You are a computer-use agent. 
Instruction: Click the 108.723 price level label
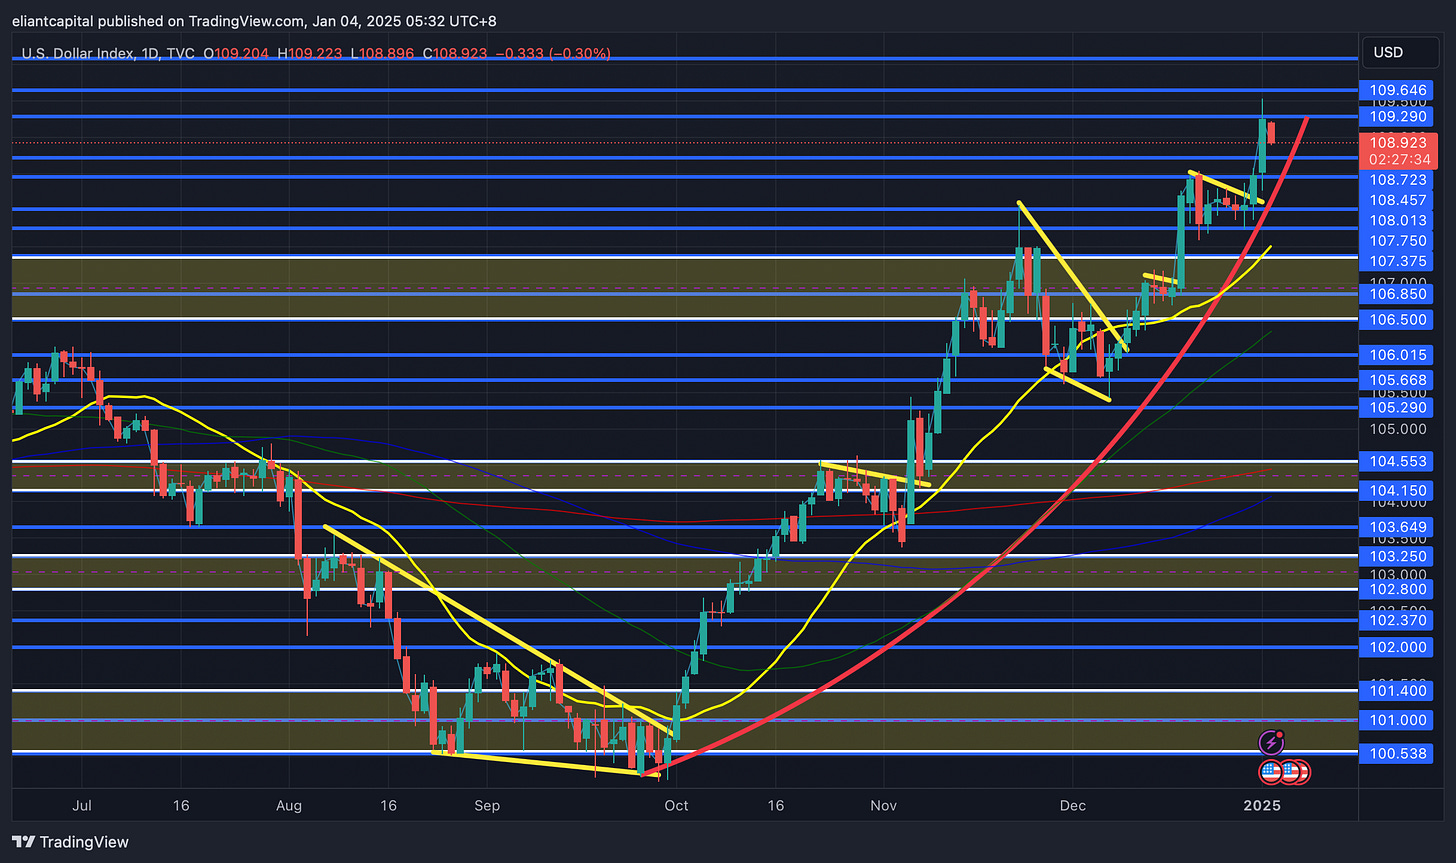(x=1397, y=179)
